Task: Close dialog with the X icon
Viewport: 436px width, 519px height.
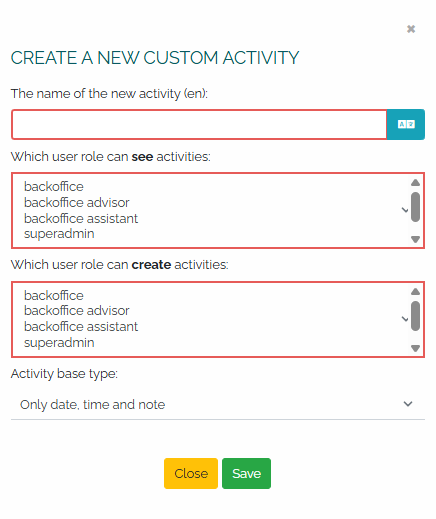Action: [411, 29]
